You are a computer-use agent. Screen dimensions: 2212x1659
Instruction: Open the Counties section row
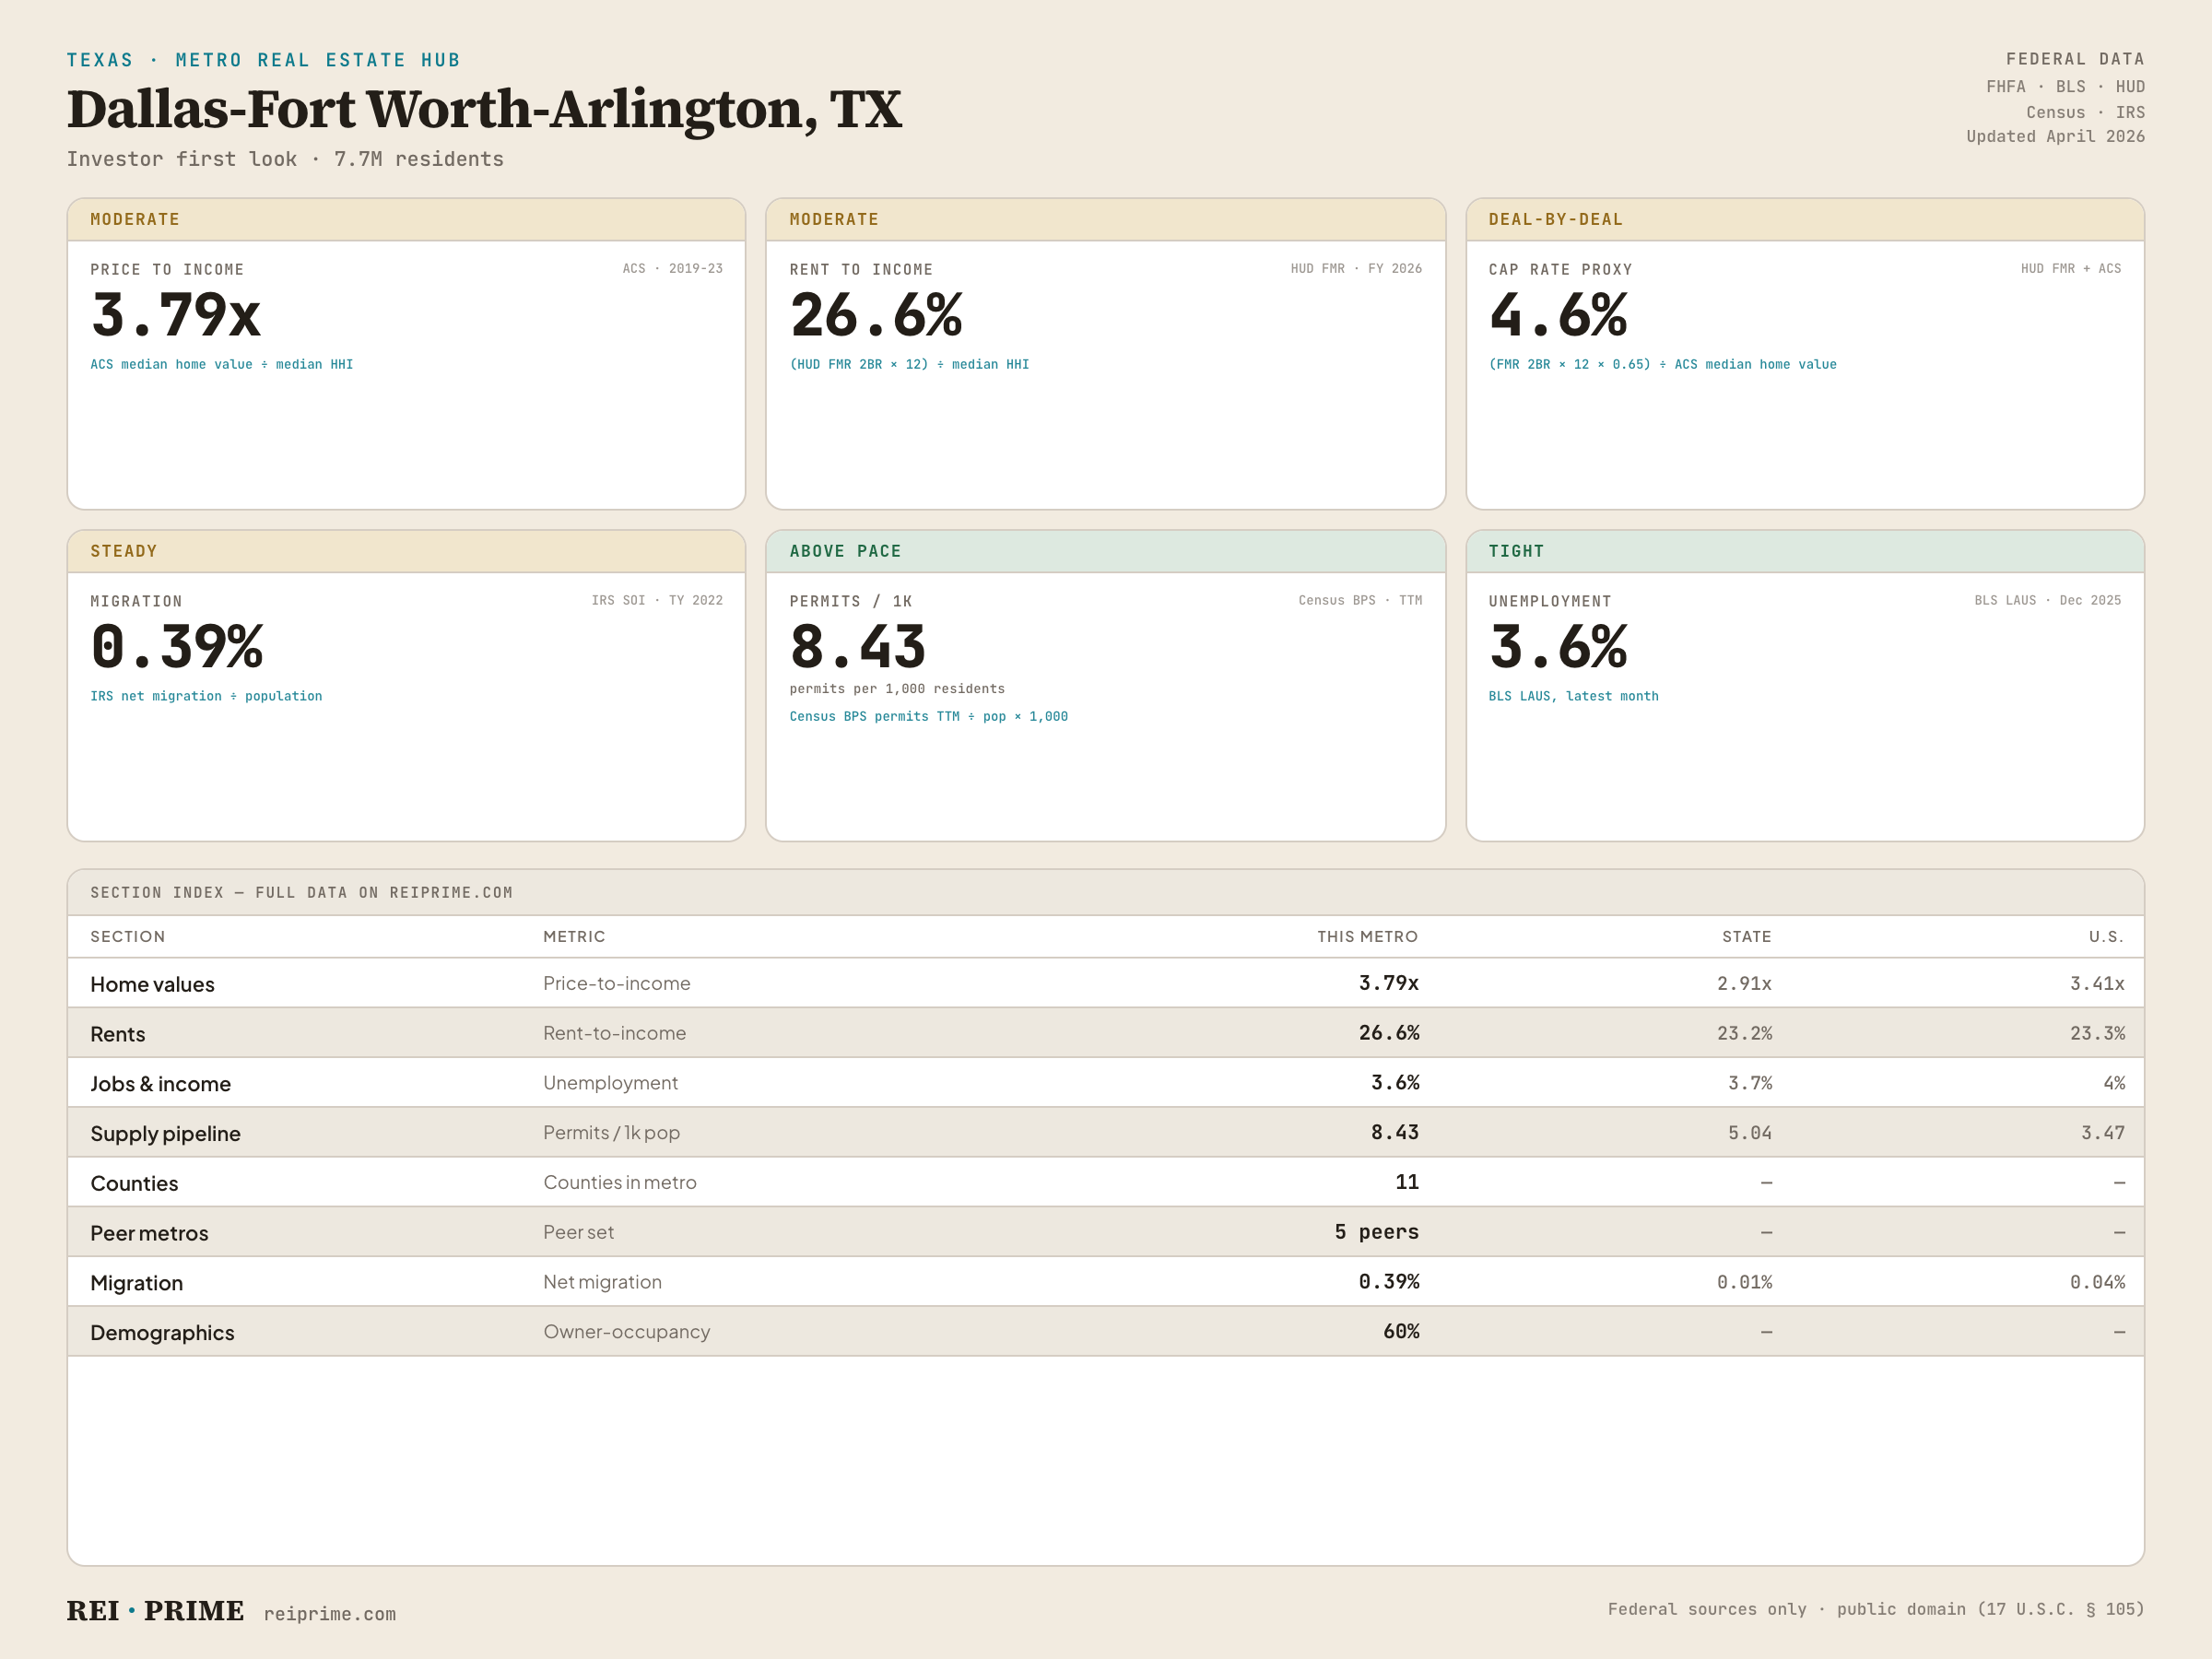click(x=1106, y=1182)
